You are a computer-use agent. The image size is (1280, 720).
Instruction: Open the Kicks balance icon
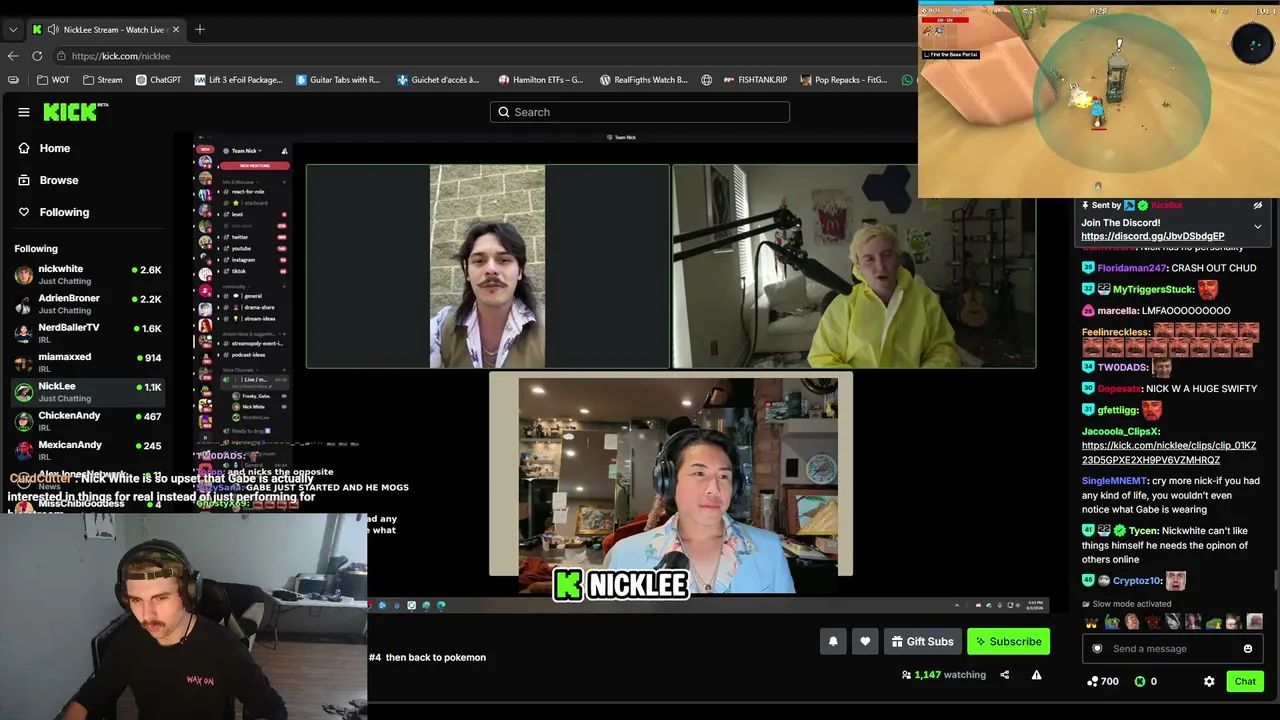click(1139, 681)
